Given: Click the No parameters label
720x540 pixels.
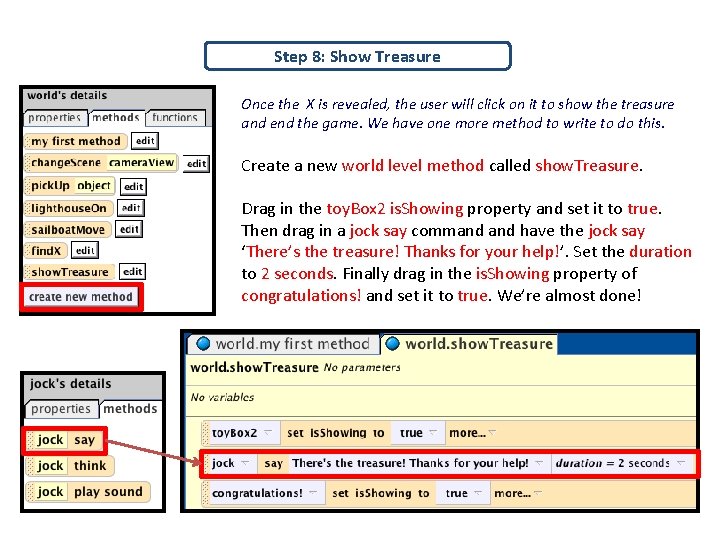Looking at the screenshot, I should click(362, 367).
